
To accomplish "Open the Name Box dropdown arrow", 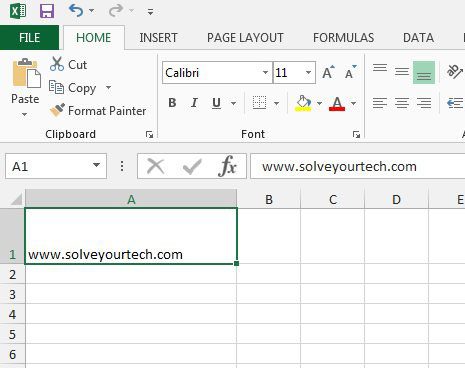I will point(96,165).
